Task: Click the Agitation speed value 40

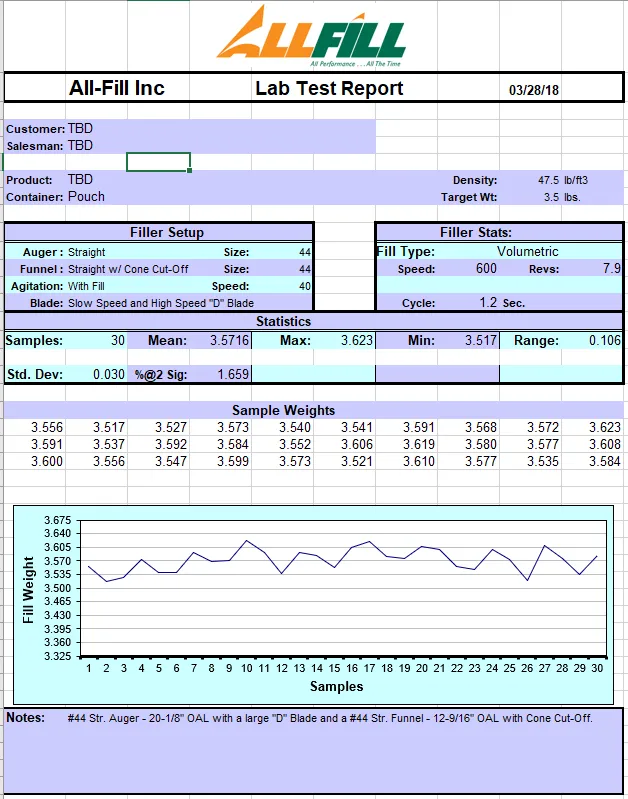Action: [304, 286]
